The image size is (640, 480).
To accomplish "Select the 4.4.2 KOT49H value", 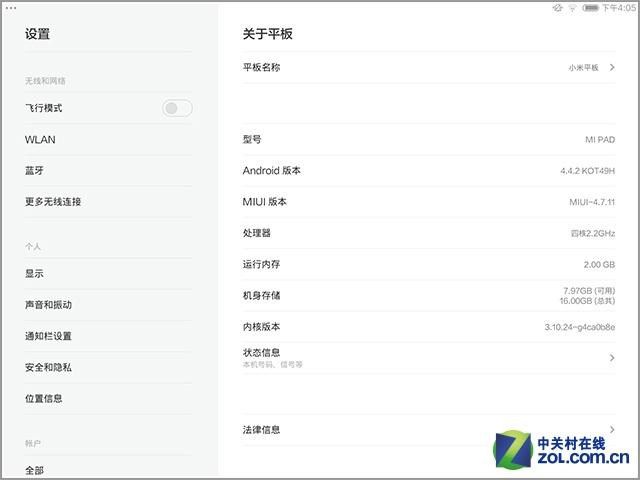I will (587, 171).
